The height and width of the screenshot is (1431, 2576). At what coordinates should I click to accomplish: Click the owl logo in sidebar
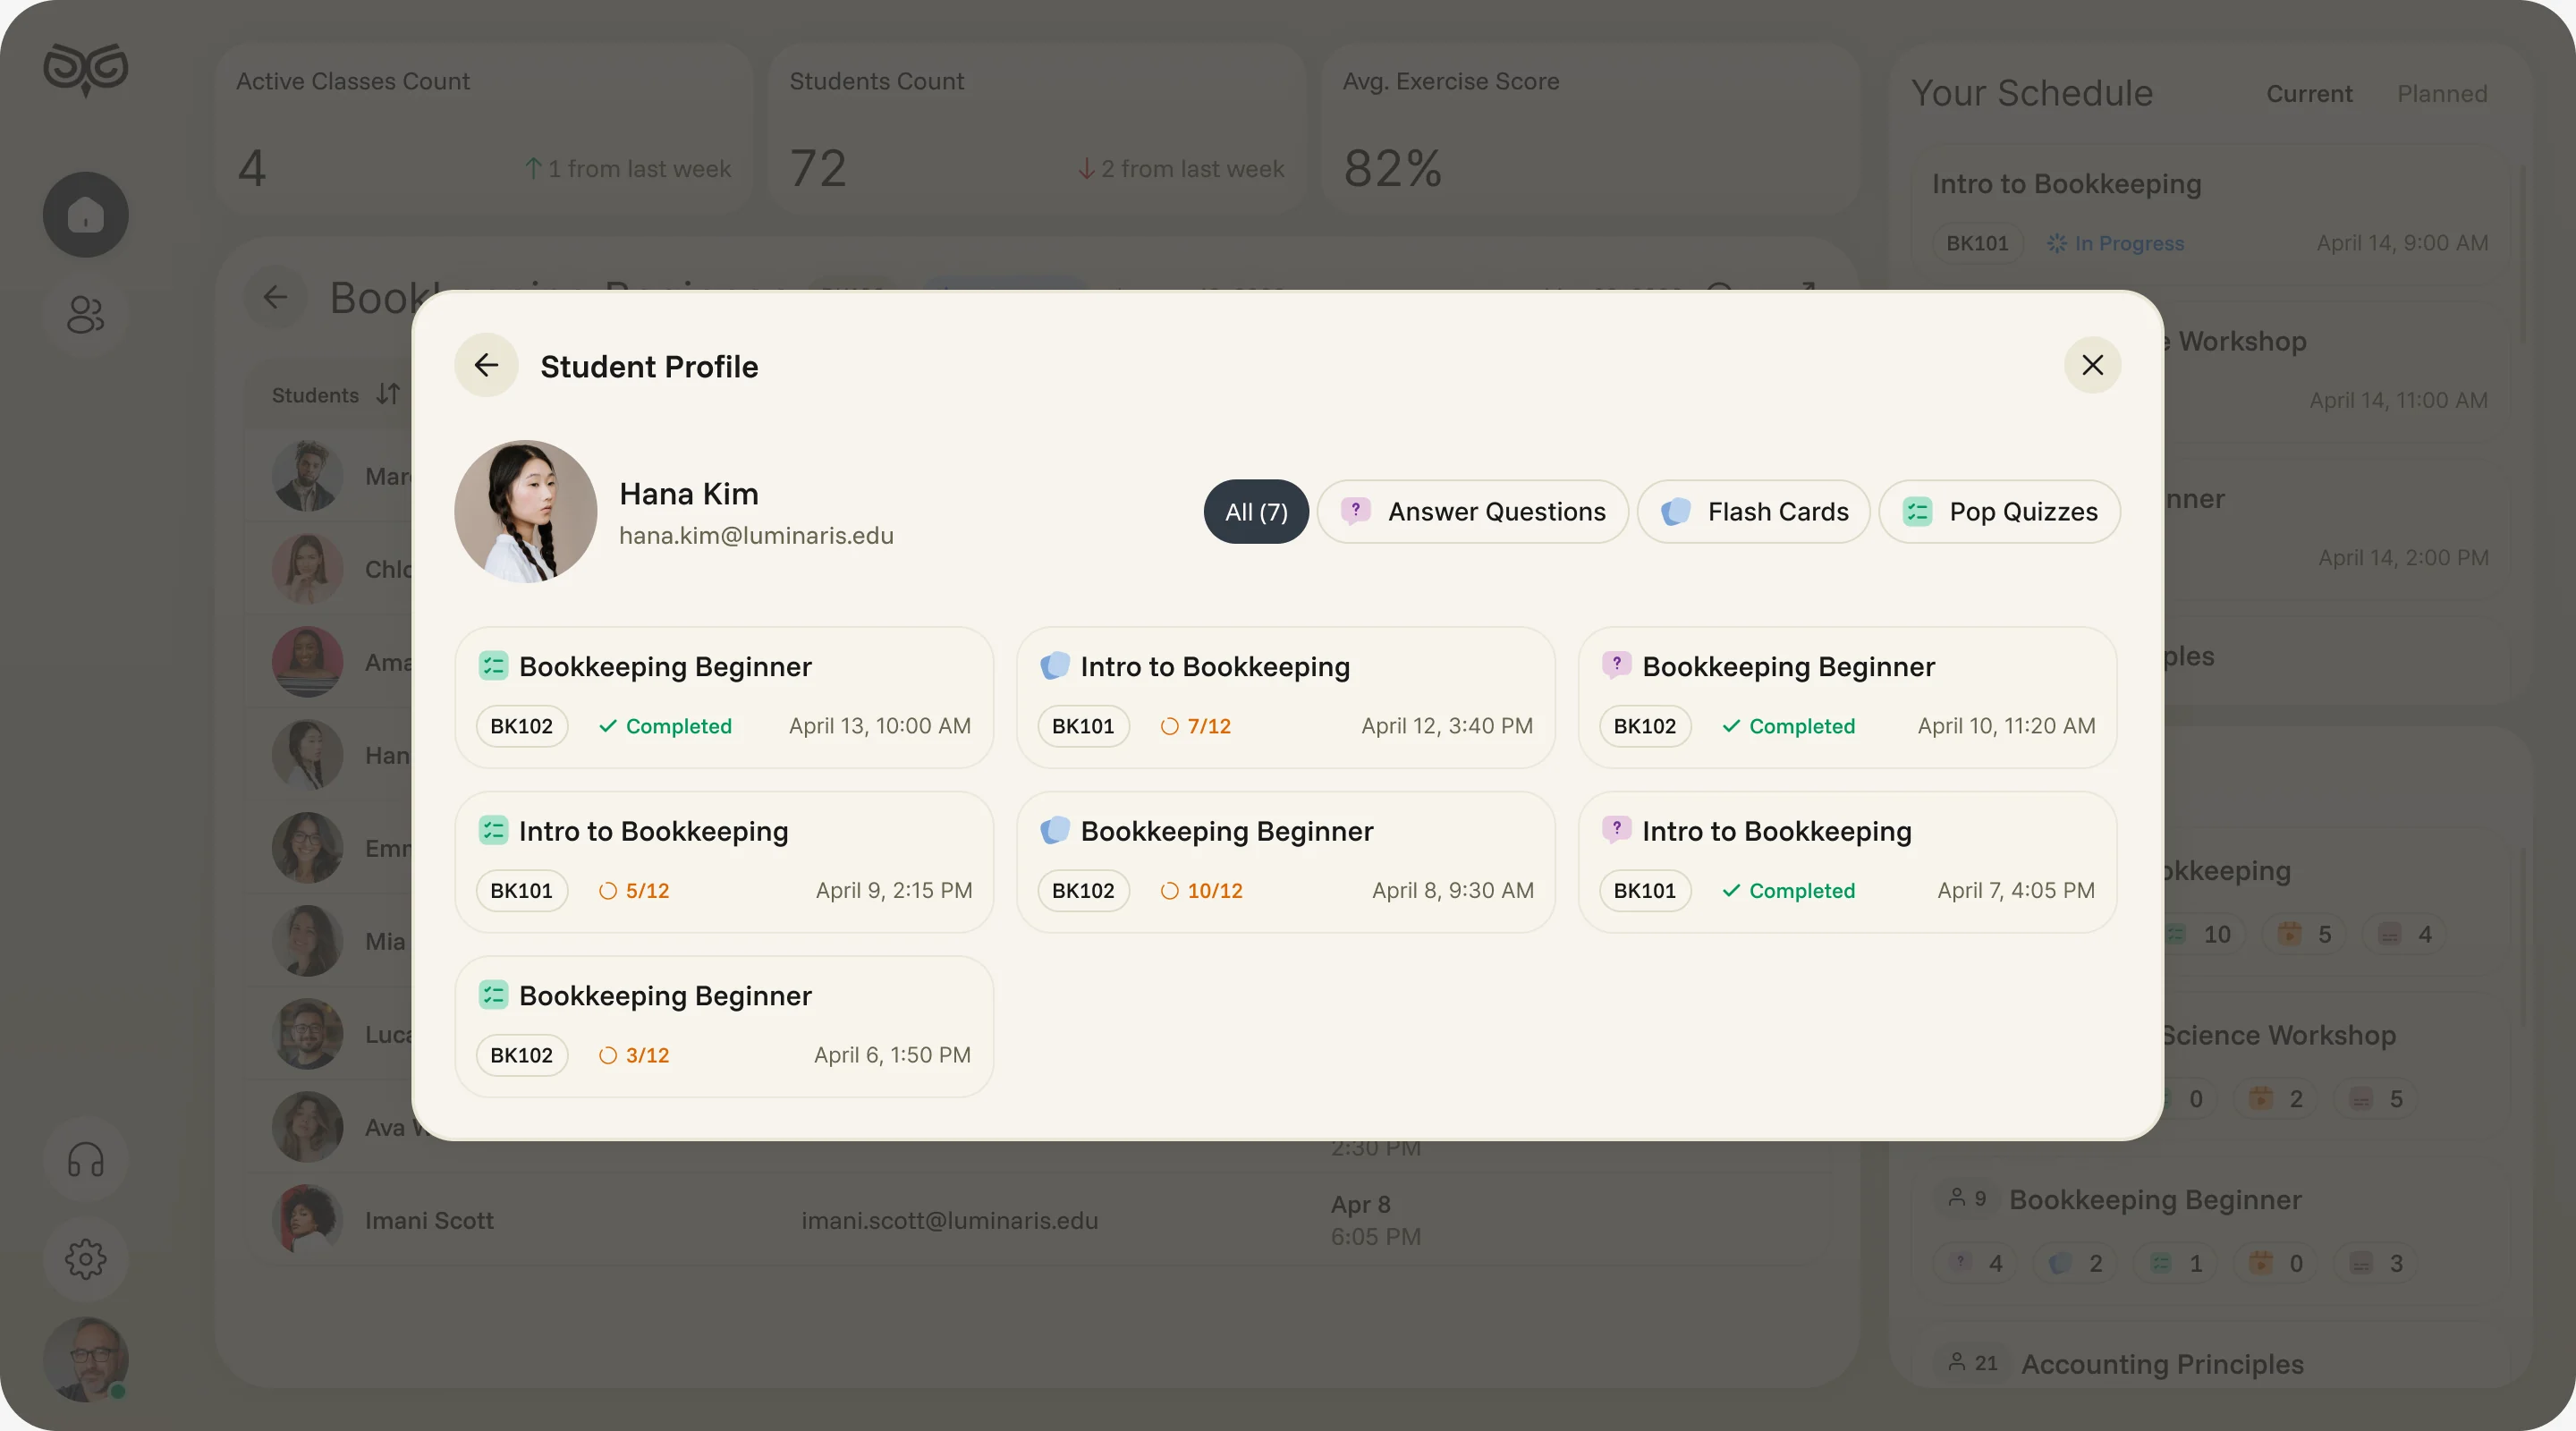pos(86,69)
